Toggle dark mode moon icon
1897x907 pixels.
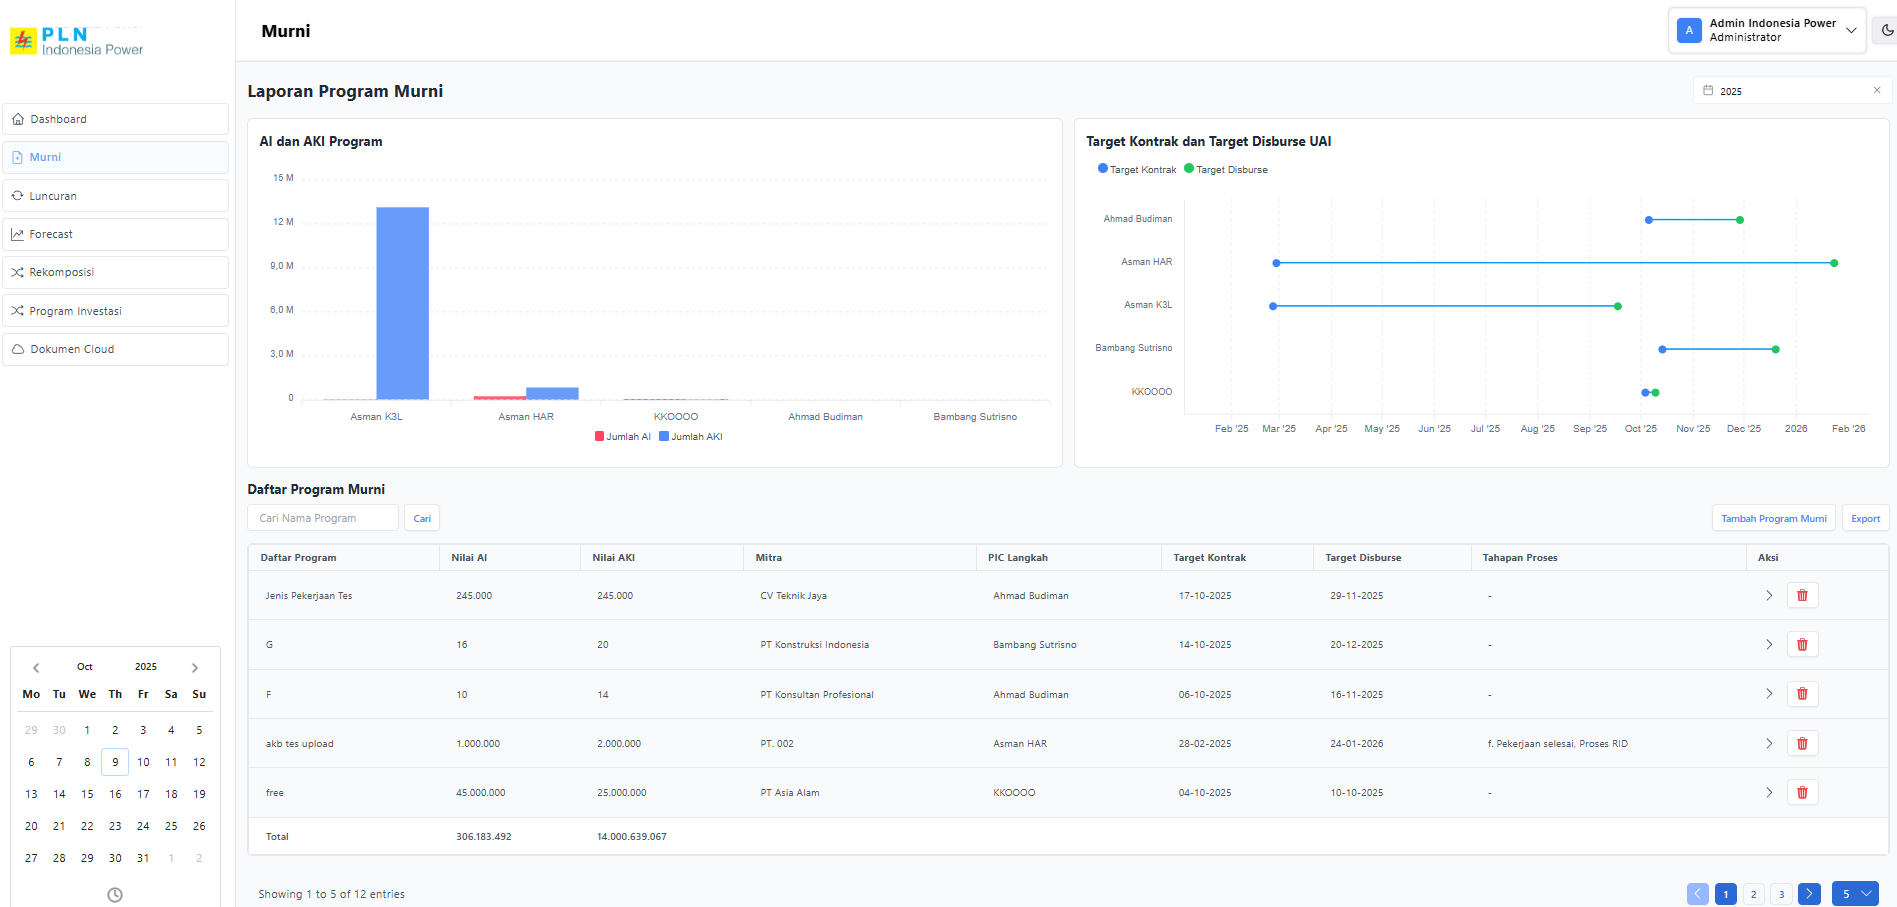coord(1886,30)
